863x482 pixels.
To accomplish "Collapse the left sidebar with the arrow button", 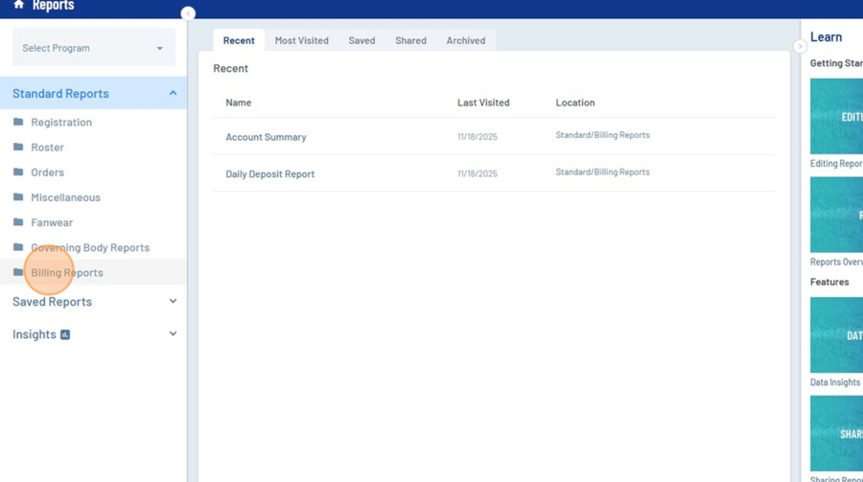I will (x=188, y=14).
